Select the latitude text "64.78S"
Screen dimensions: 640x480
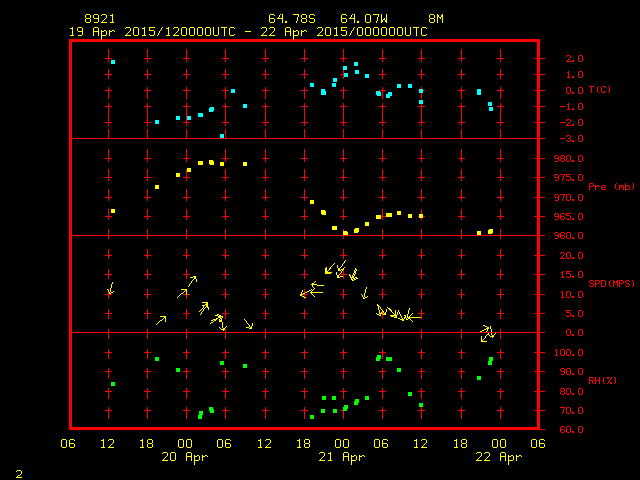click(x=292, y=19)
